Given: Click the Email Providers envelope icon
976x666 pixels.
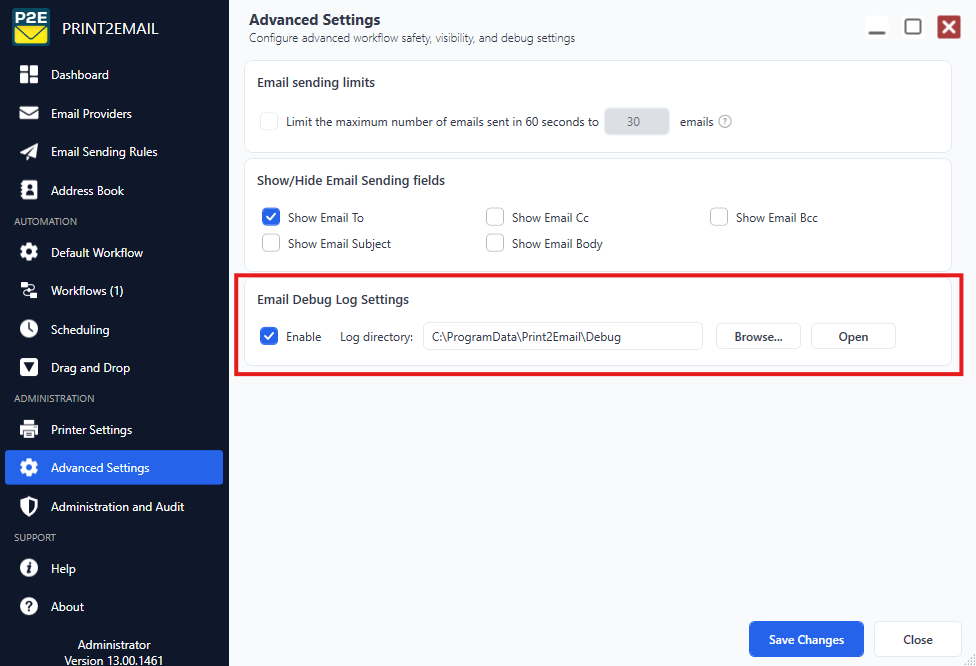Looking at the screenshot, I should [x=29, y=113].
